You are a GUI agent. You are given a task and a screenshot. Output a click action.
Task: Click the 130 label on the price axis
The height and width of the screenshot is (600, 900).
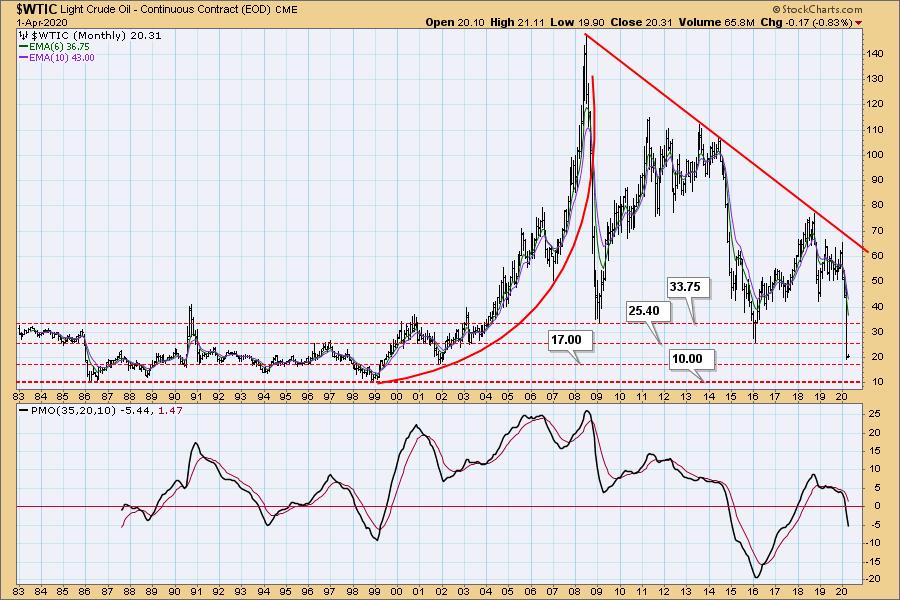pyautogui.click(x=874, y=79)
